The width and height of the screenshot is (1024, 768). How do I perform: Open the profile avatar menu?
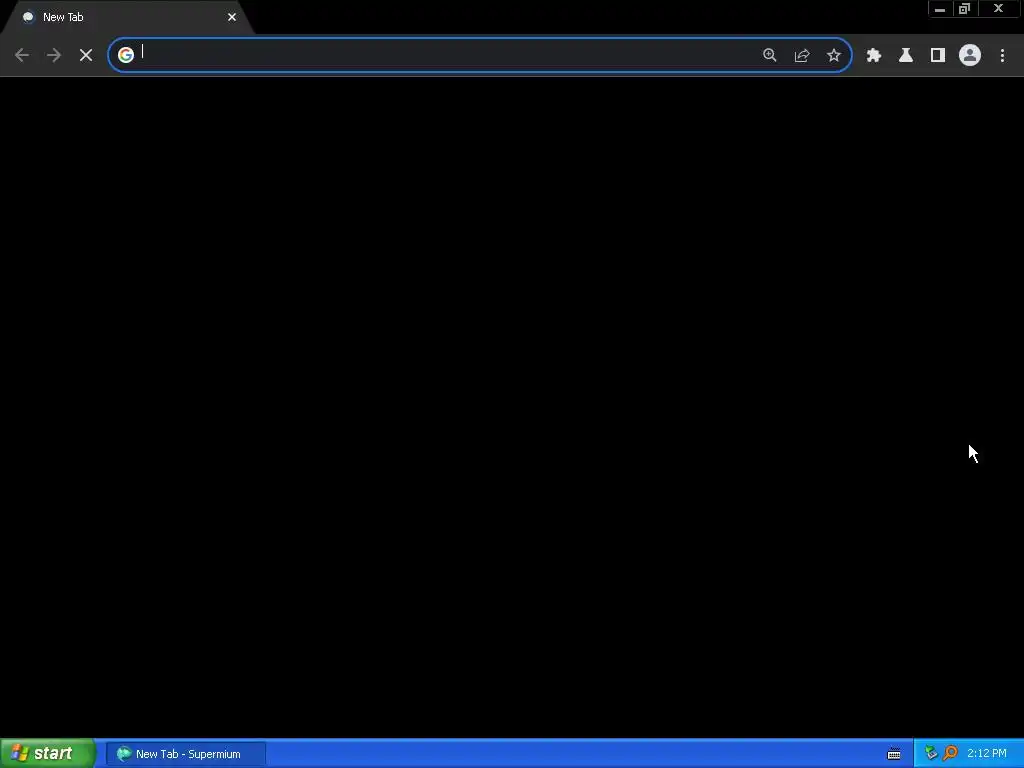[970, 56]
